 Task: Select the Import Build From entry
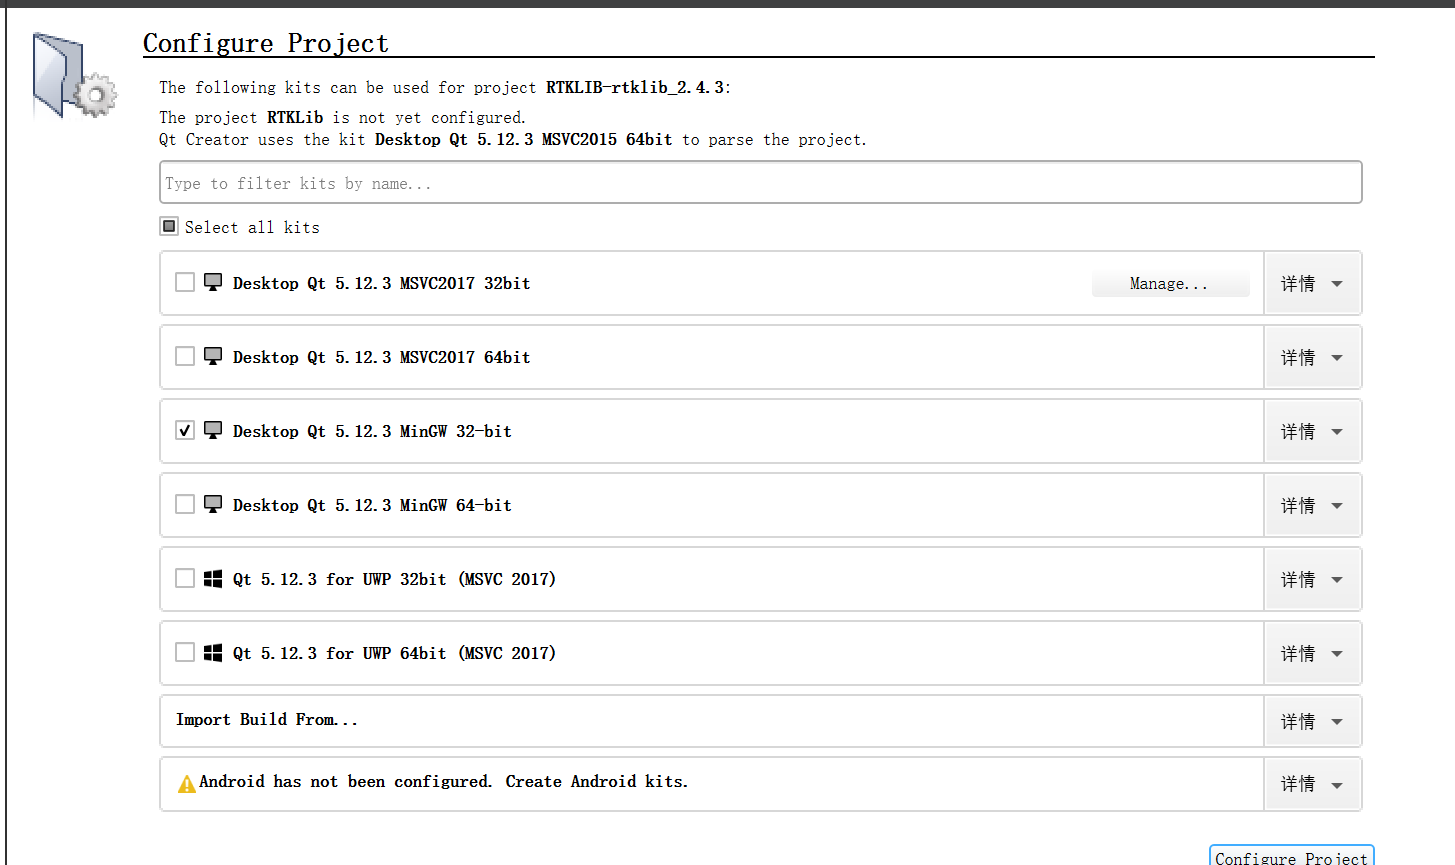tap(600, 720)
